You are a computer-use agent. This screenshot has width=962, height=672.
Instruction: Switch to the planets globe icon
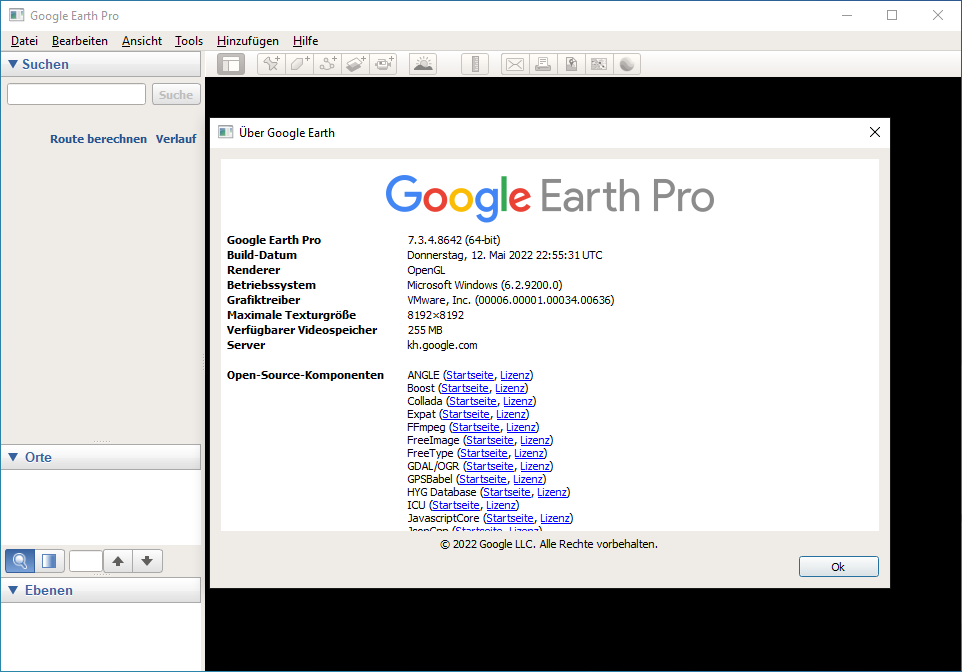click(x=627, y=64)
